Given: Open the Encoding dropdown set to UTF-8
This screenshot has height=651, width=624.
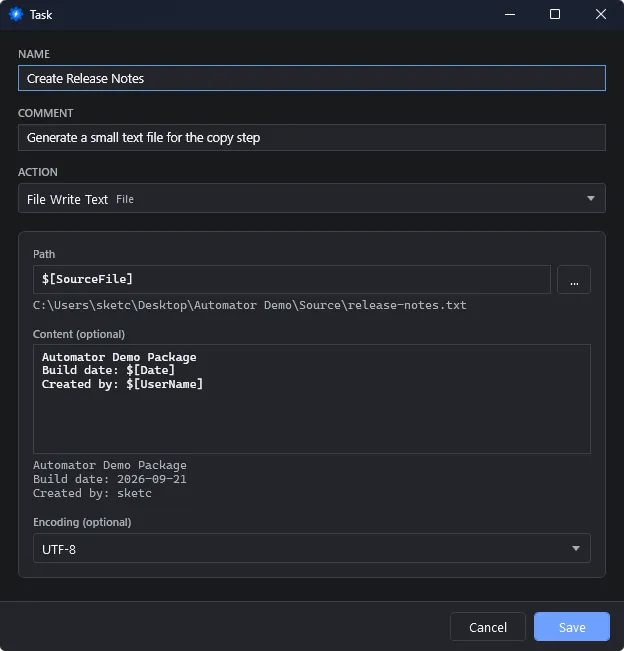Looking at the screenshot, I should [x=312, y=548].
